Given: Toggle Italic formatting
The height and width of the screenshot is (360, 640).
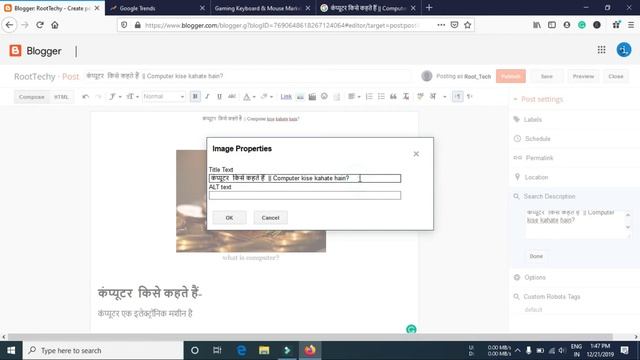Looking at the screenshot, I should [x=207, y=97].
